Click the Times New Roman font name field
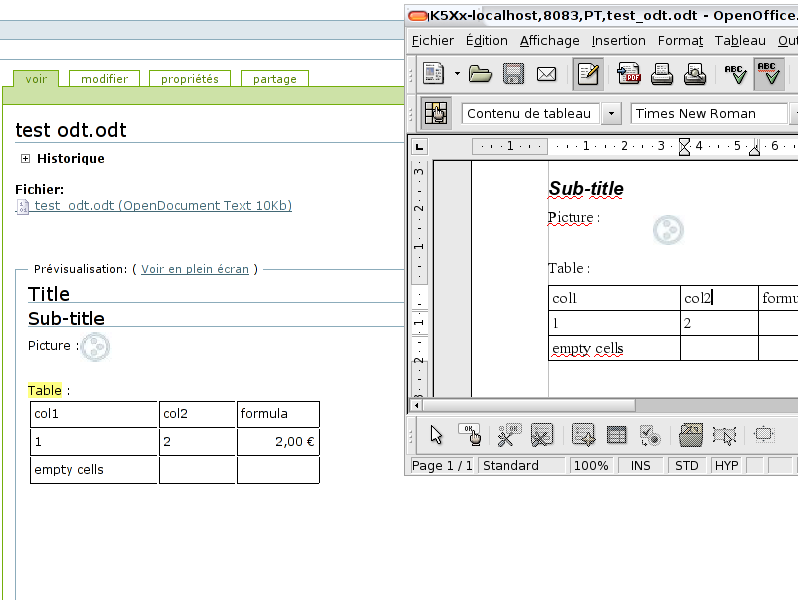 point(708,113)
